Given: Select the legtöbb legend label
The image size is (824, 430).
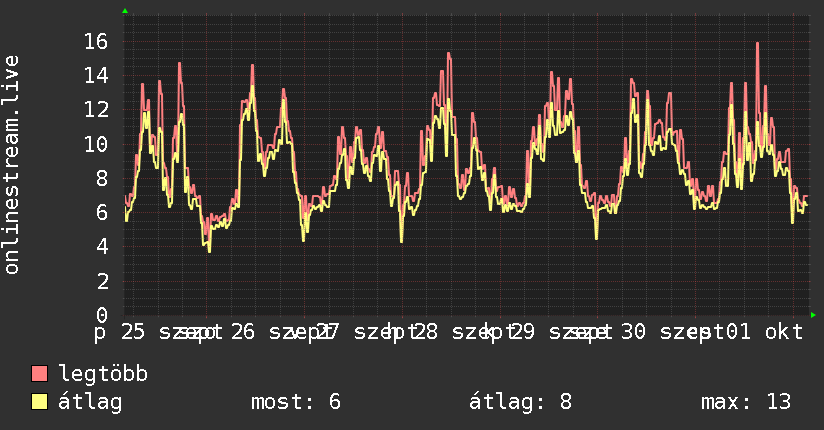Looking at the screenshot, I should [x=103, y=373].
